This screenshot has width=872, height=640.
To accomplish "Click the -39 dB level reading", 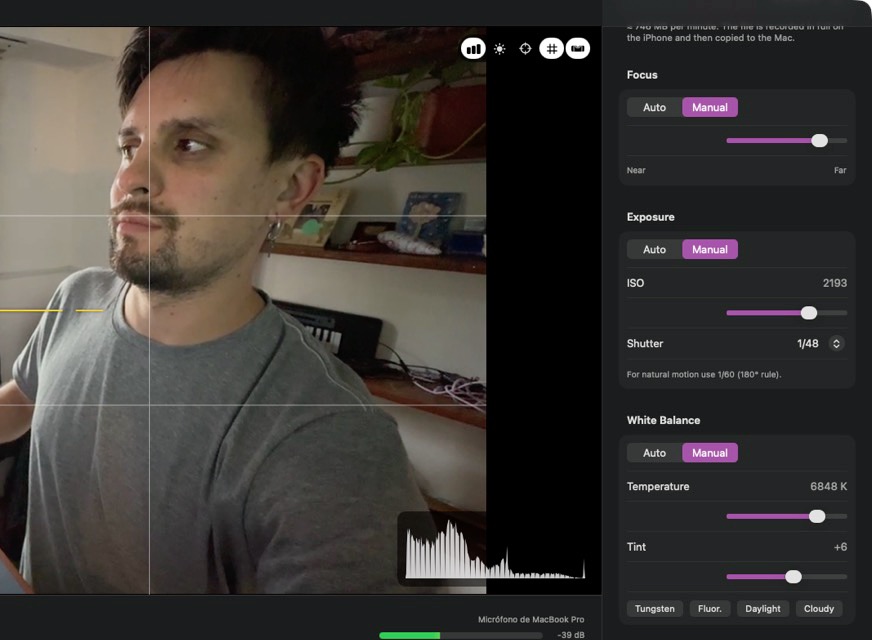I will [571, 635].
